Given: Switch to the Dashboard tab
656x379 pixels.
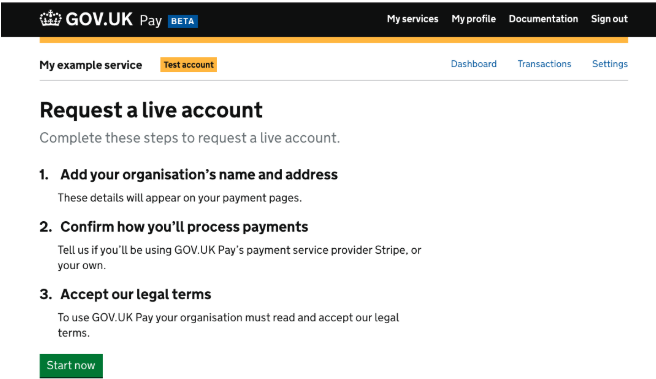Looking at the screenshot, I should point(474,64).
